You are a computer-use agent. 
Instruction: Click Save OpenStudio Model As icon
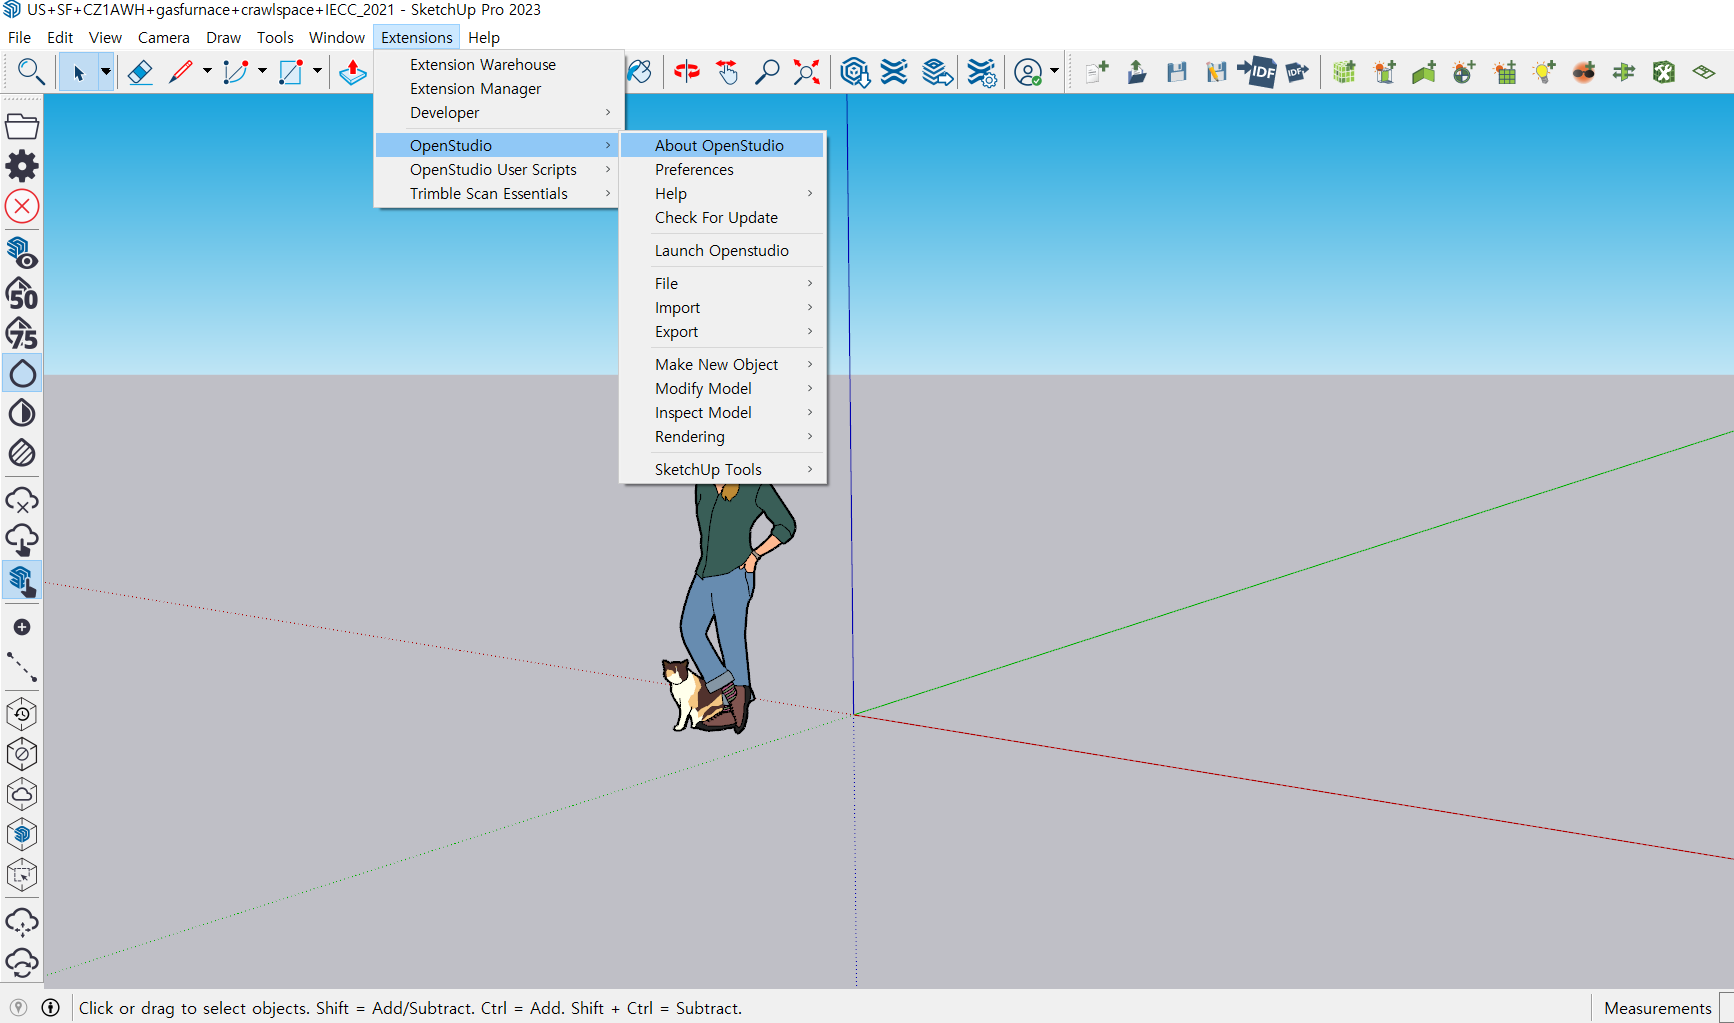[x=1217, y=72]
